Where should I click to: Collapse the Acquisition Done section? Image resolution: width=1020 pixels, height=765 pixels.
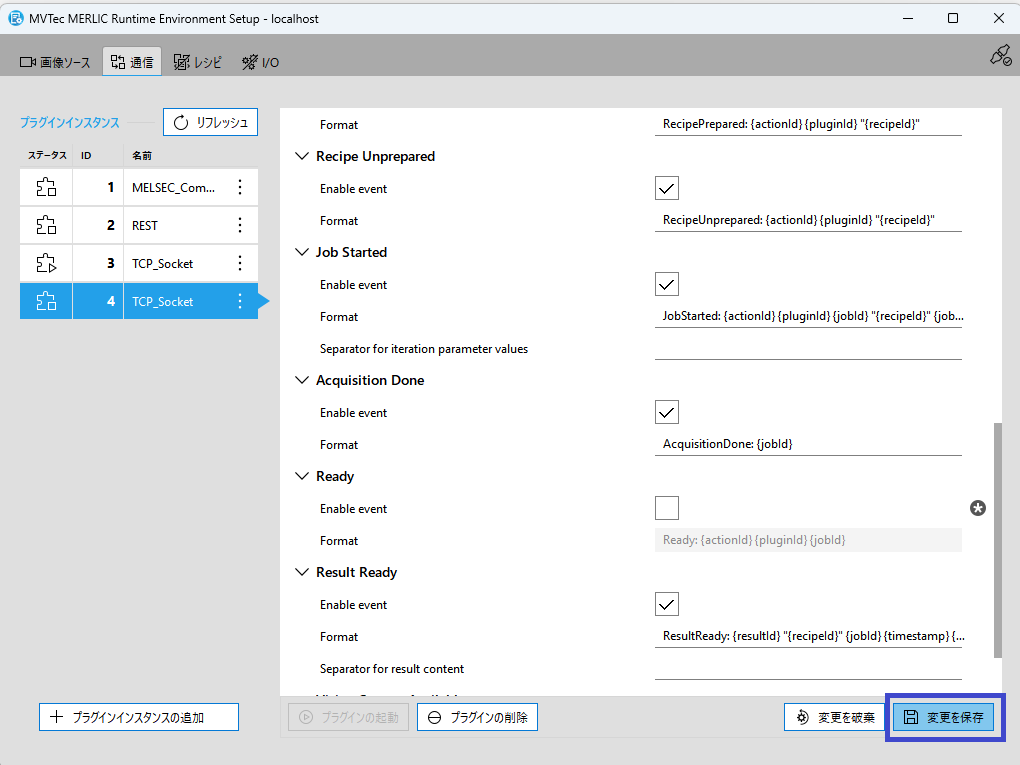(x=302, y=380)
